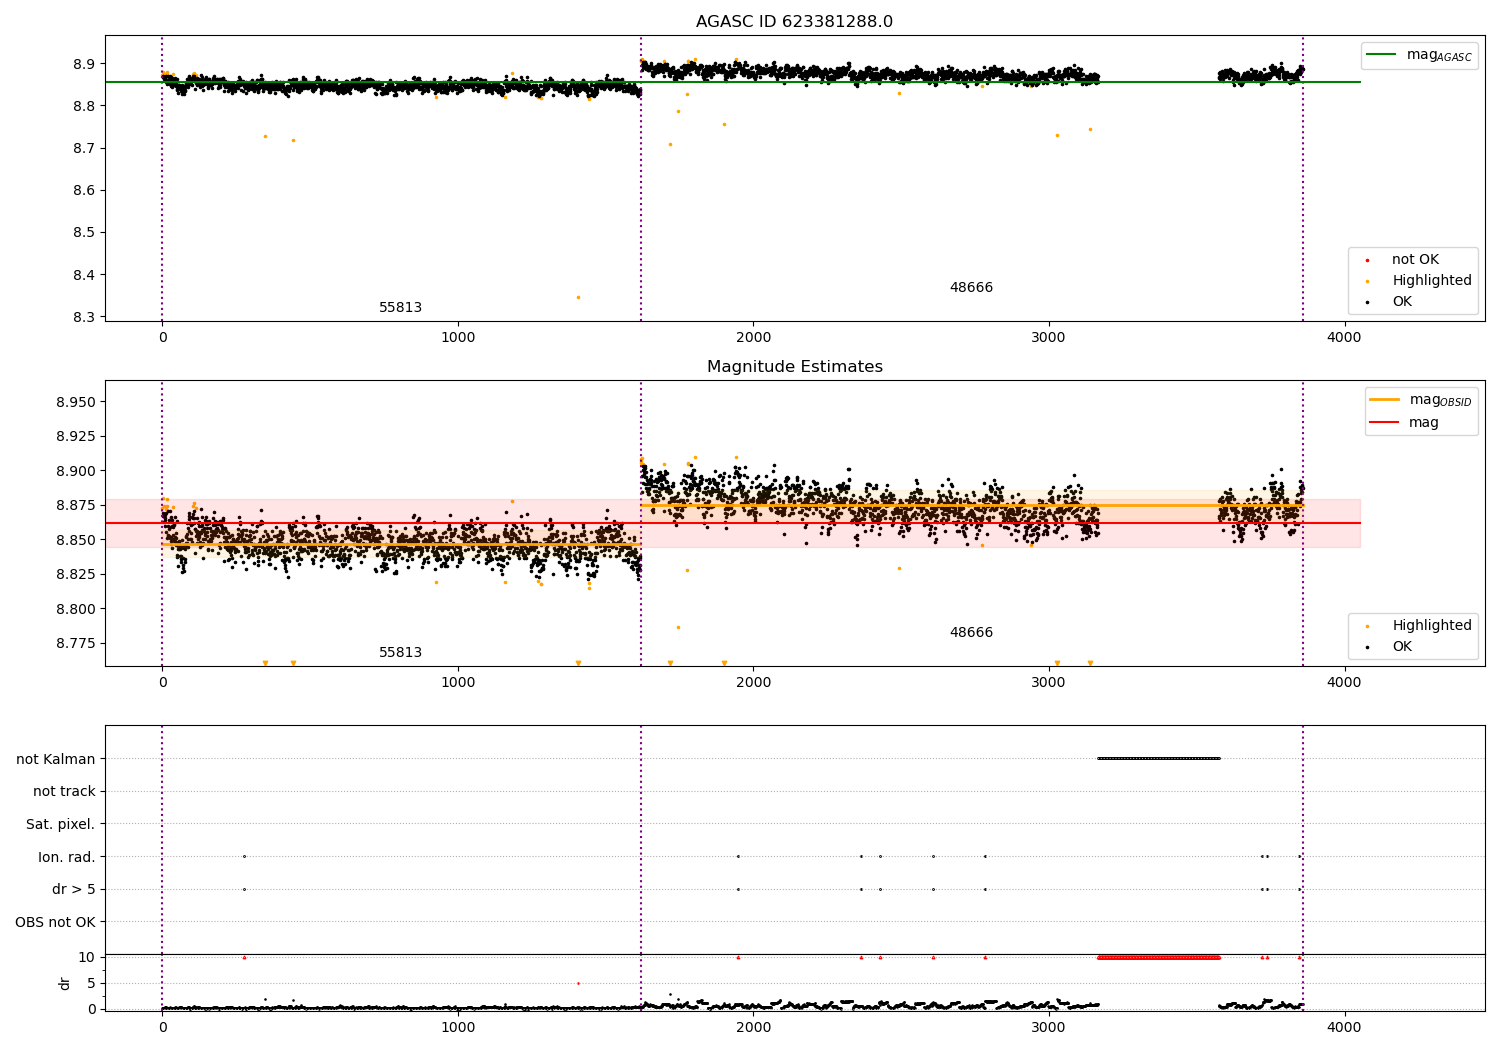
Task: Click x-tick '3000' under Magnitude Estimates plot
Action: click(1049, 683)
